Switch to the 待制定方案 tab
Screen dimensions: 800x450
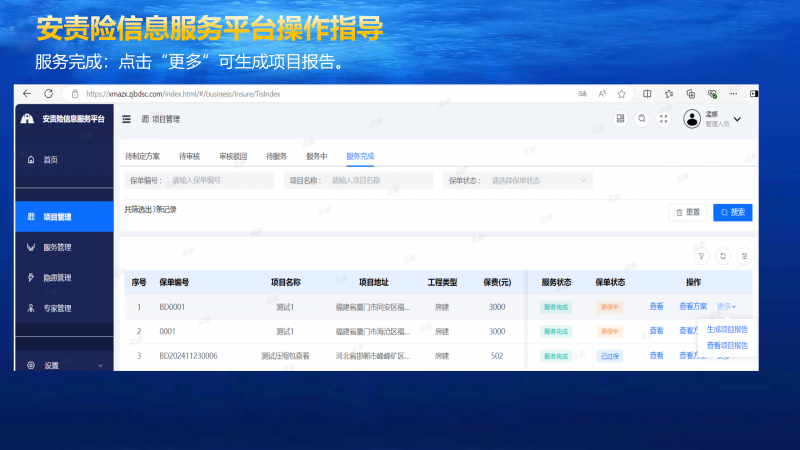pyautogui.click(x=142, y=156)
